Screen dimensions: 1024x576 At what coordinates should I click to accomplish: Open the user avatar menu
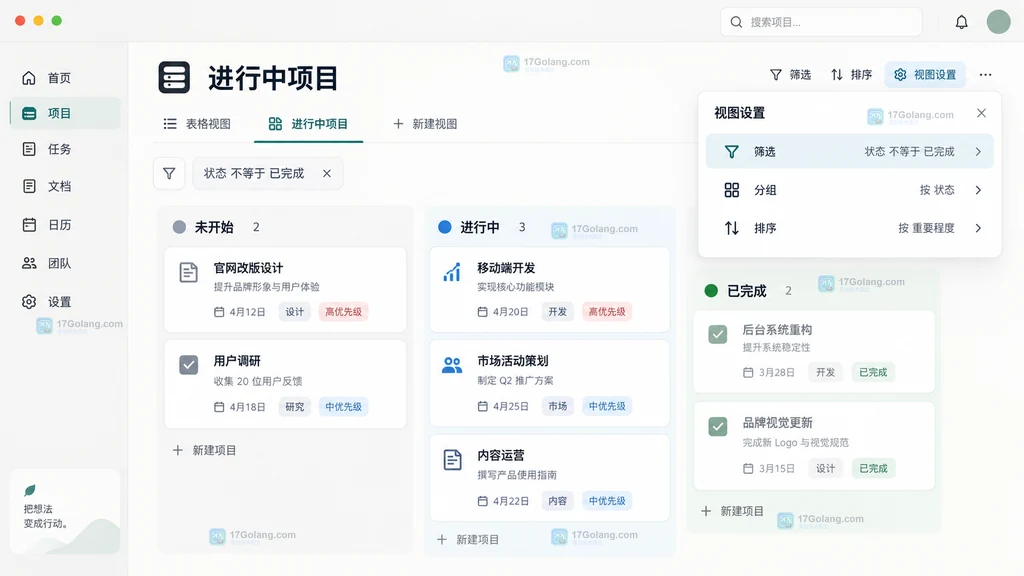999,22
